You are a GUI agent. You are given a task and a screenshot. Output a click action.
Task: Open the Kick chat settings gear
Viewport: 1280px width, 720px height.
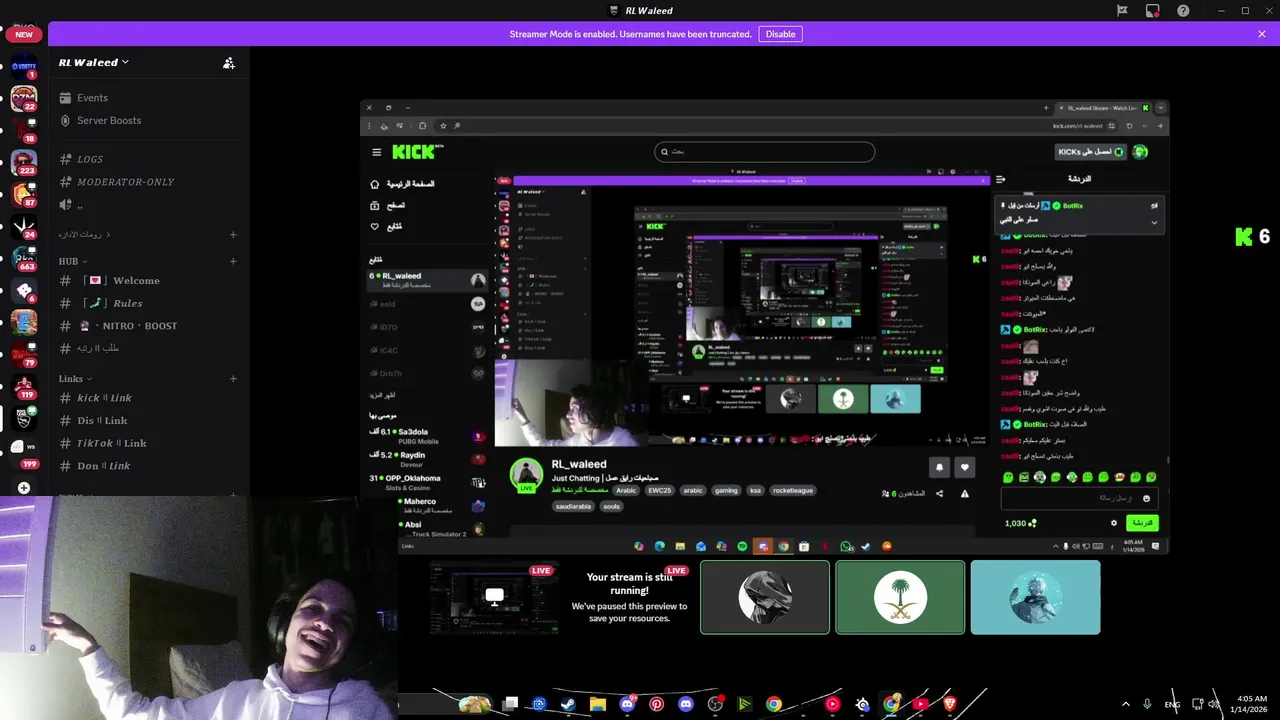tap(1114, 523)
